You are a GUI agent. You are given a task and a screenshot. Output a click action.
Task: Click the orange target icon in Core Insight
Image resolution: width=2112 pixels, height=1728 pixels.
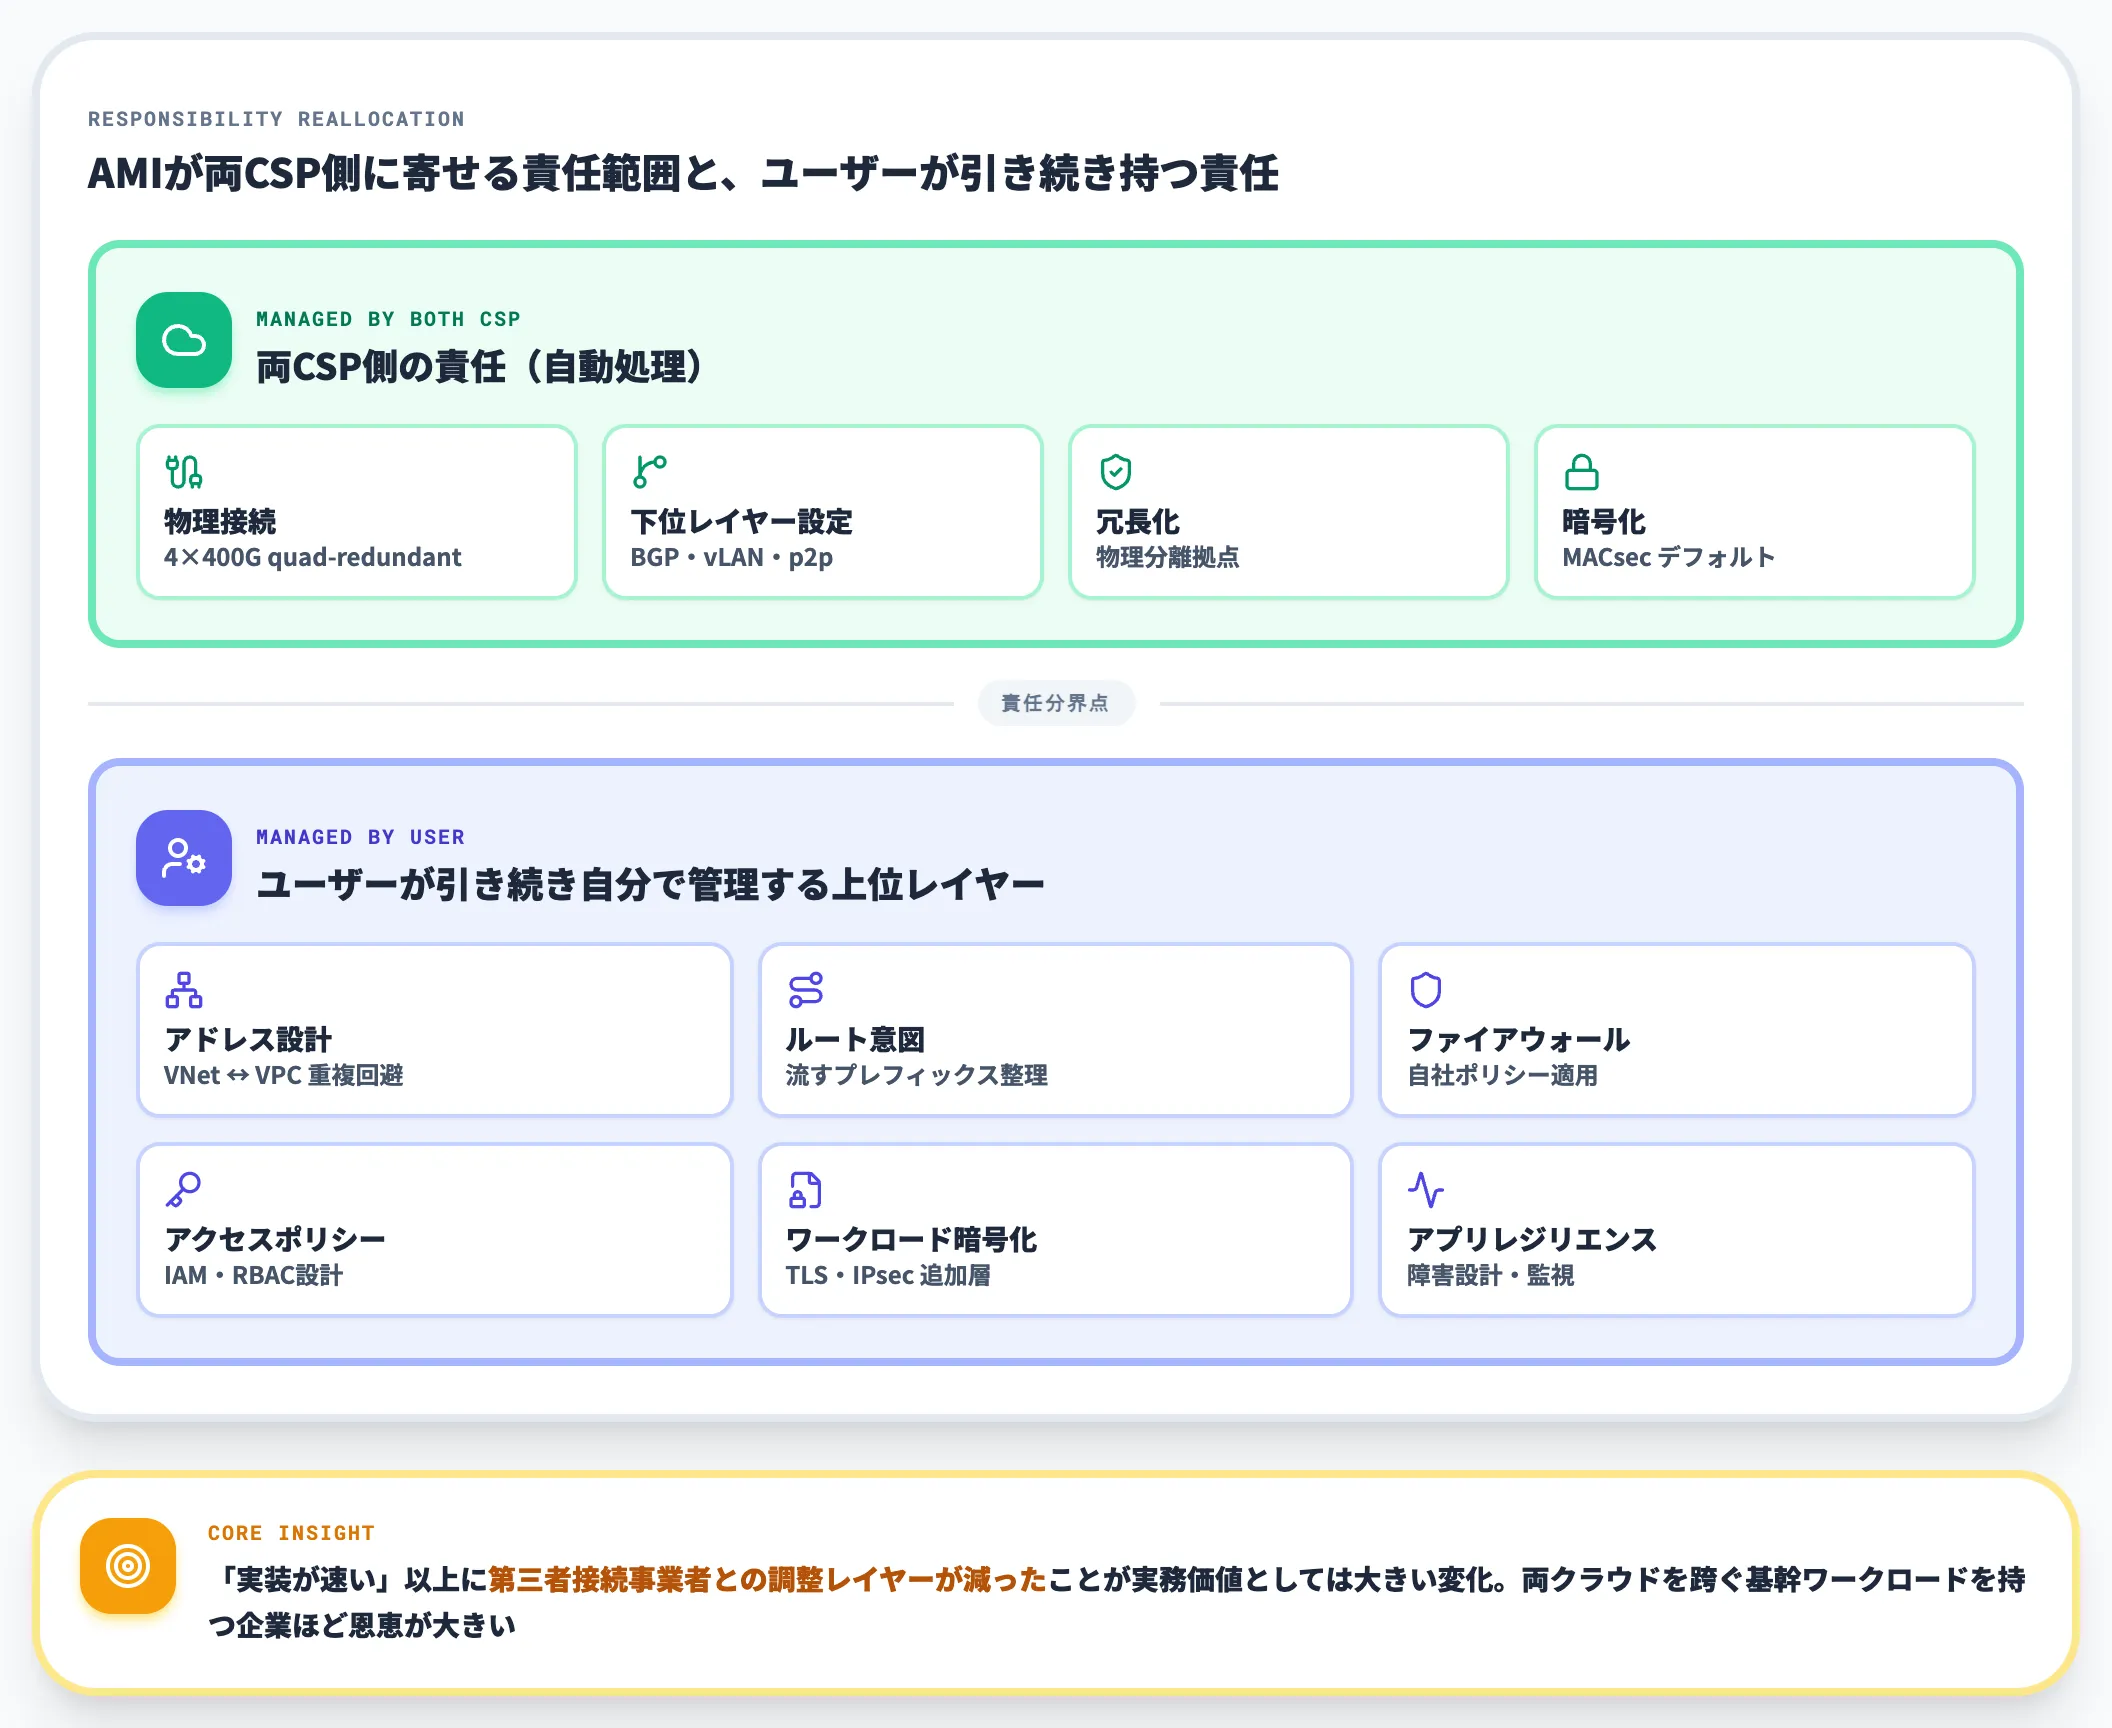[128, 1566]
